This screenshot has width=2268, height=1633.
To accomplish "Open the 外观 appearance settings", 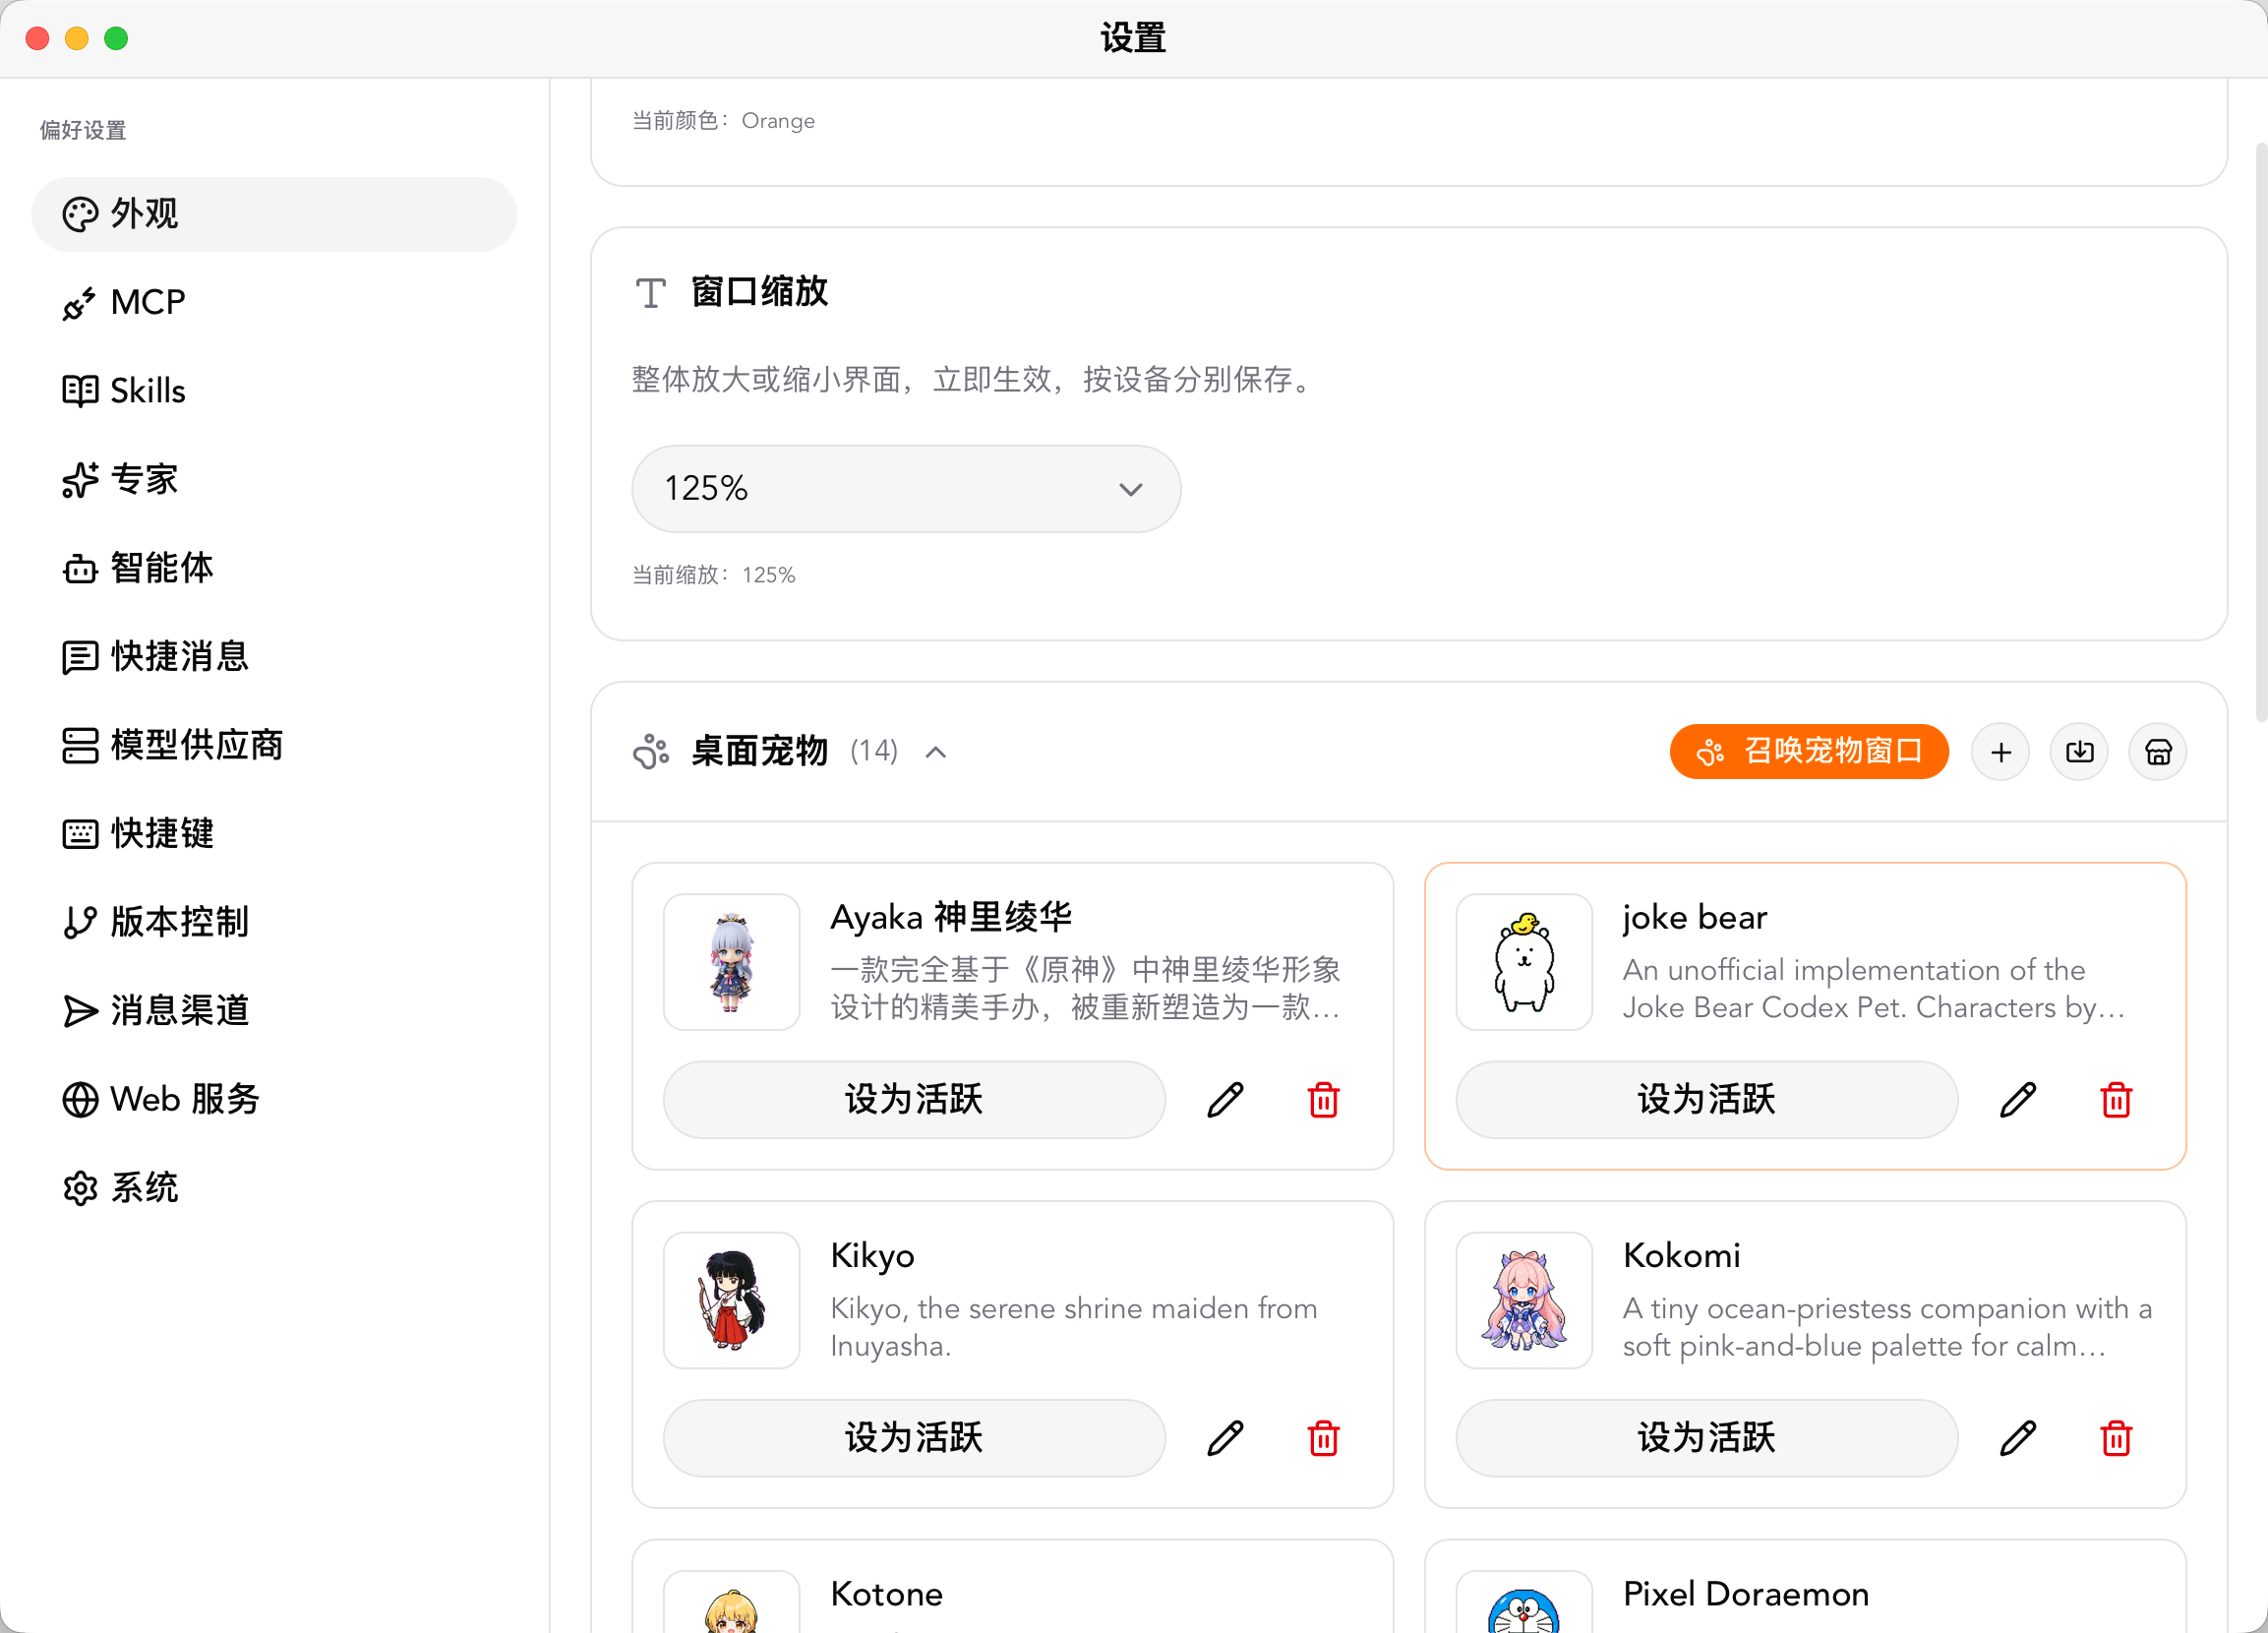I will point(274,214).
